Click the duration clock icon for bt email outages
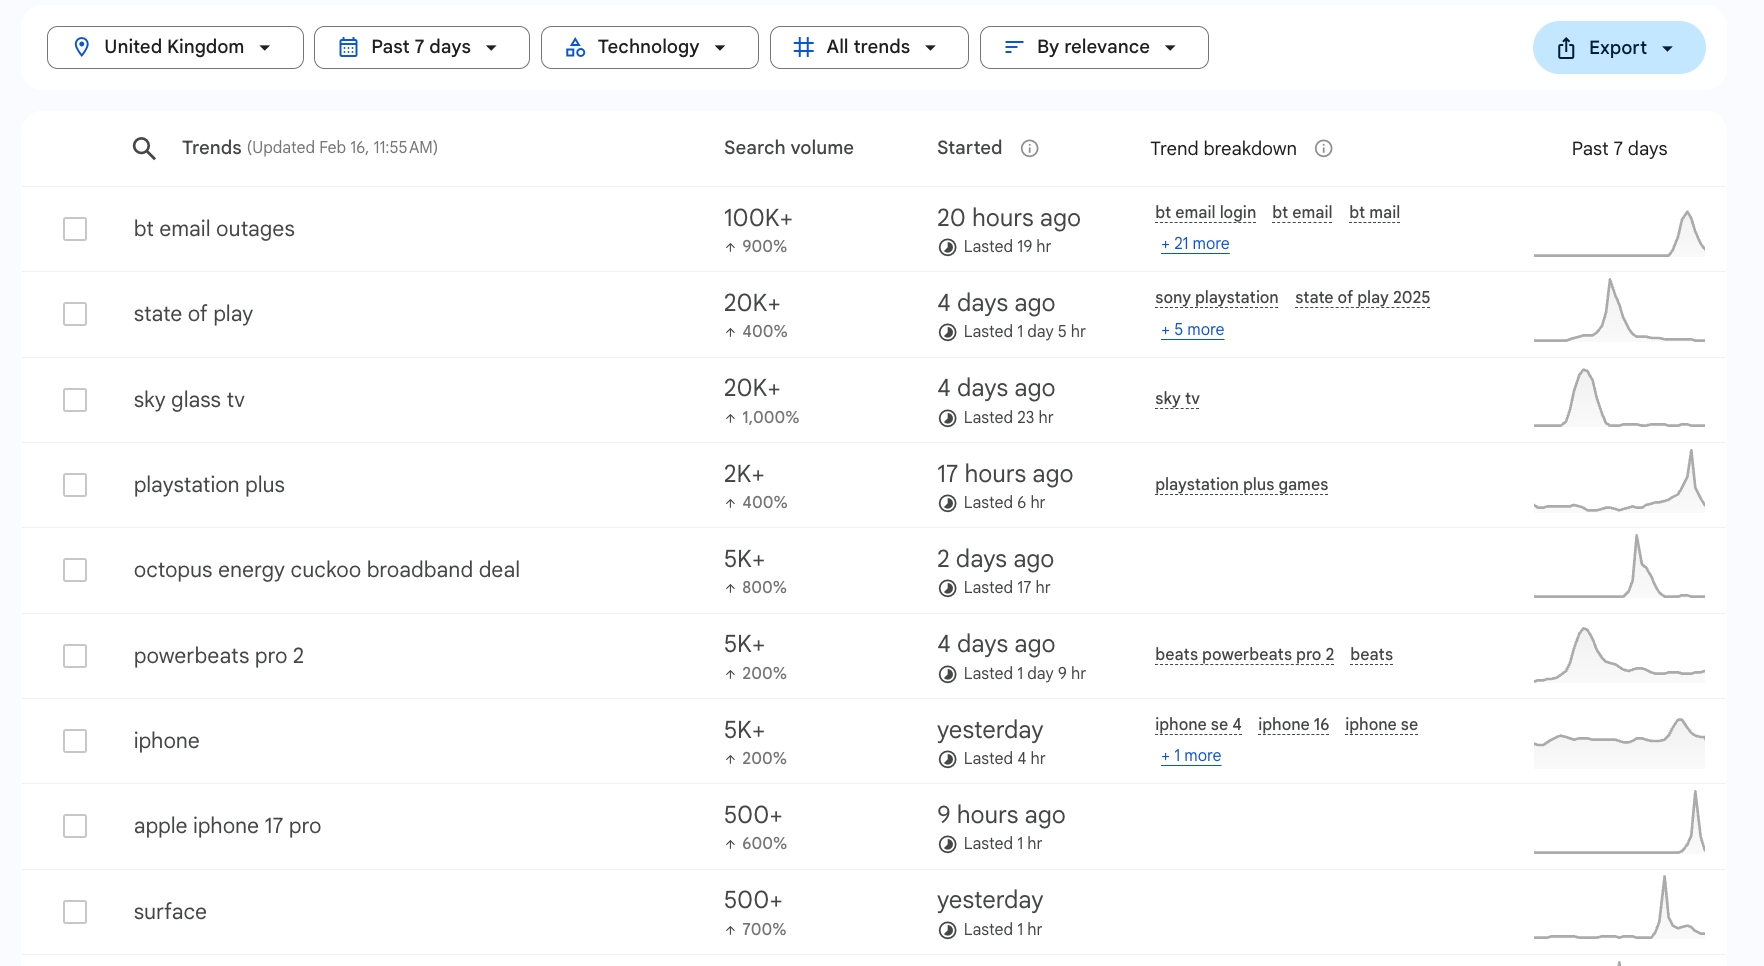 coord(947,247)
